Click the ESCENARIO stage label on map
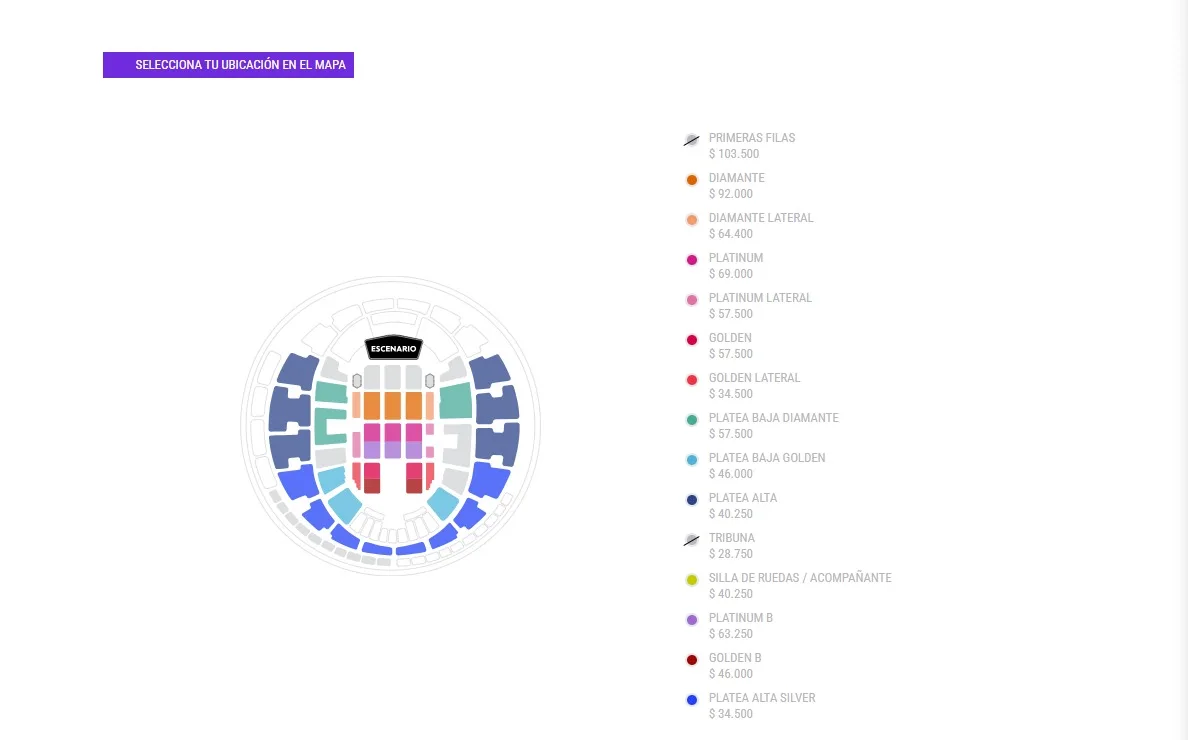 point(393,348)
